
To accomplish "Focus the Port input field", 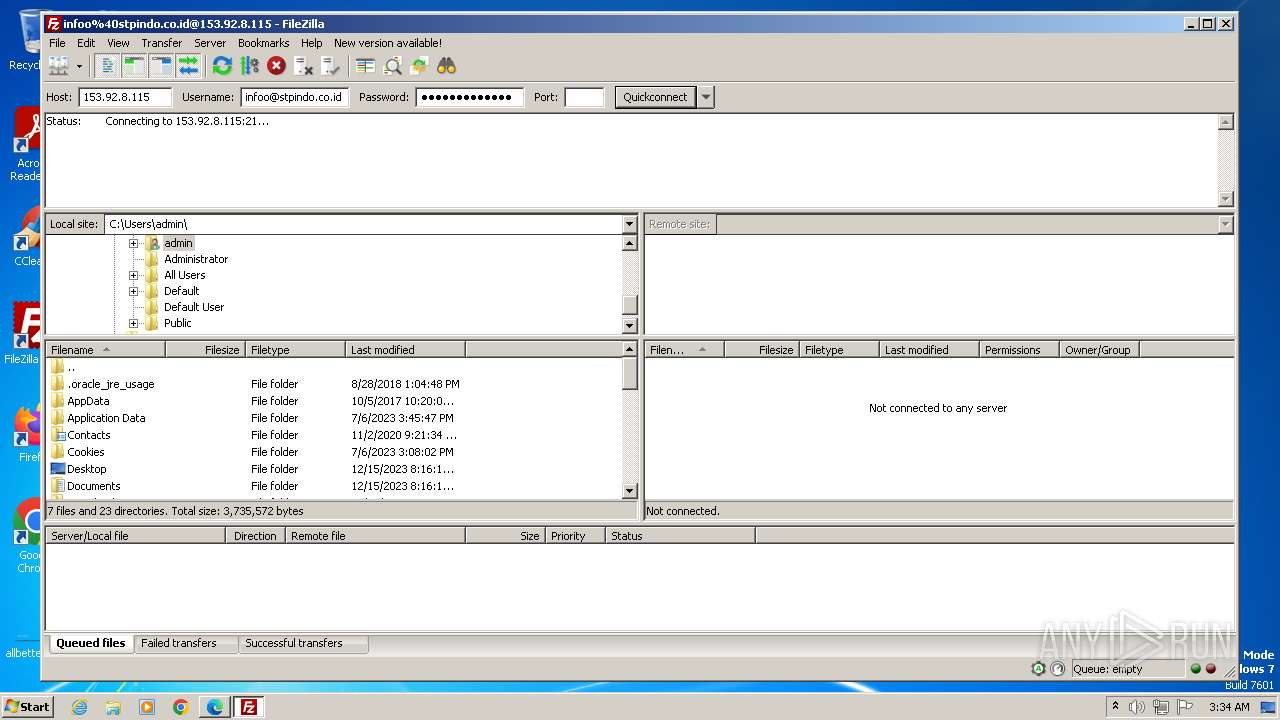I will tap(584, 97).
